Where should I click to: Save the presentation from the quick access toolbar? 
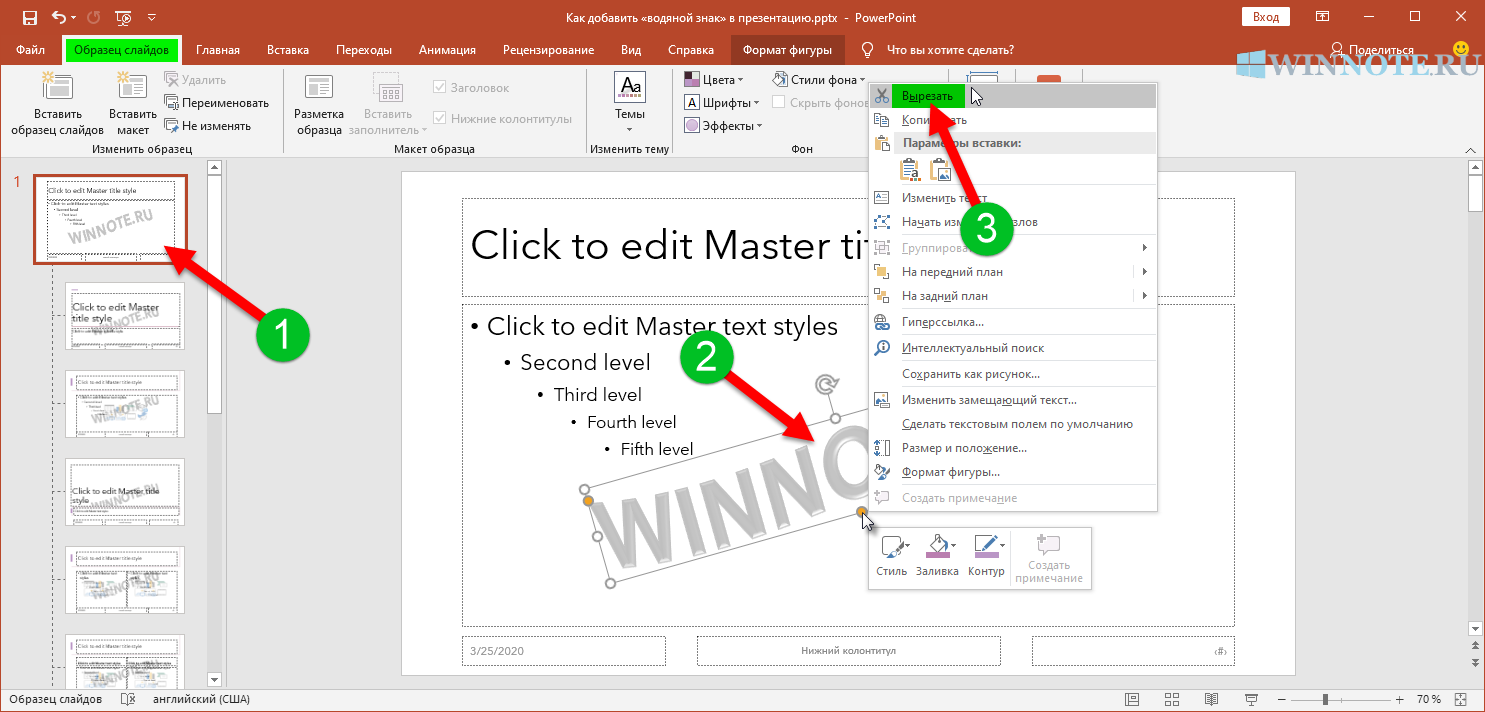(29, 17)
